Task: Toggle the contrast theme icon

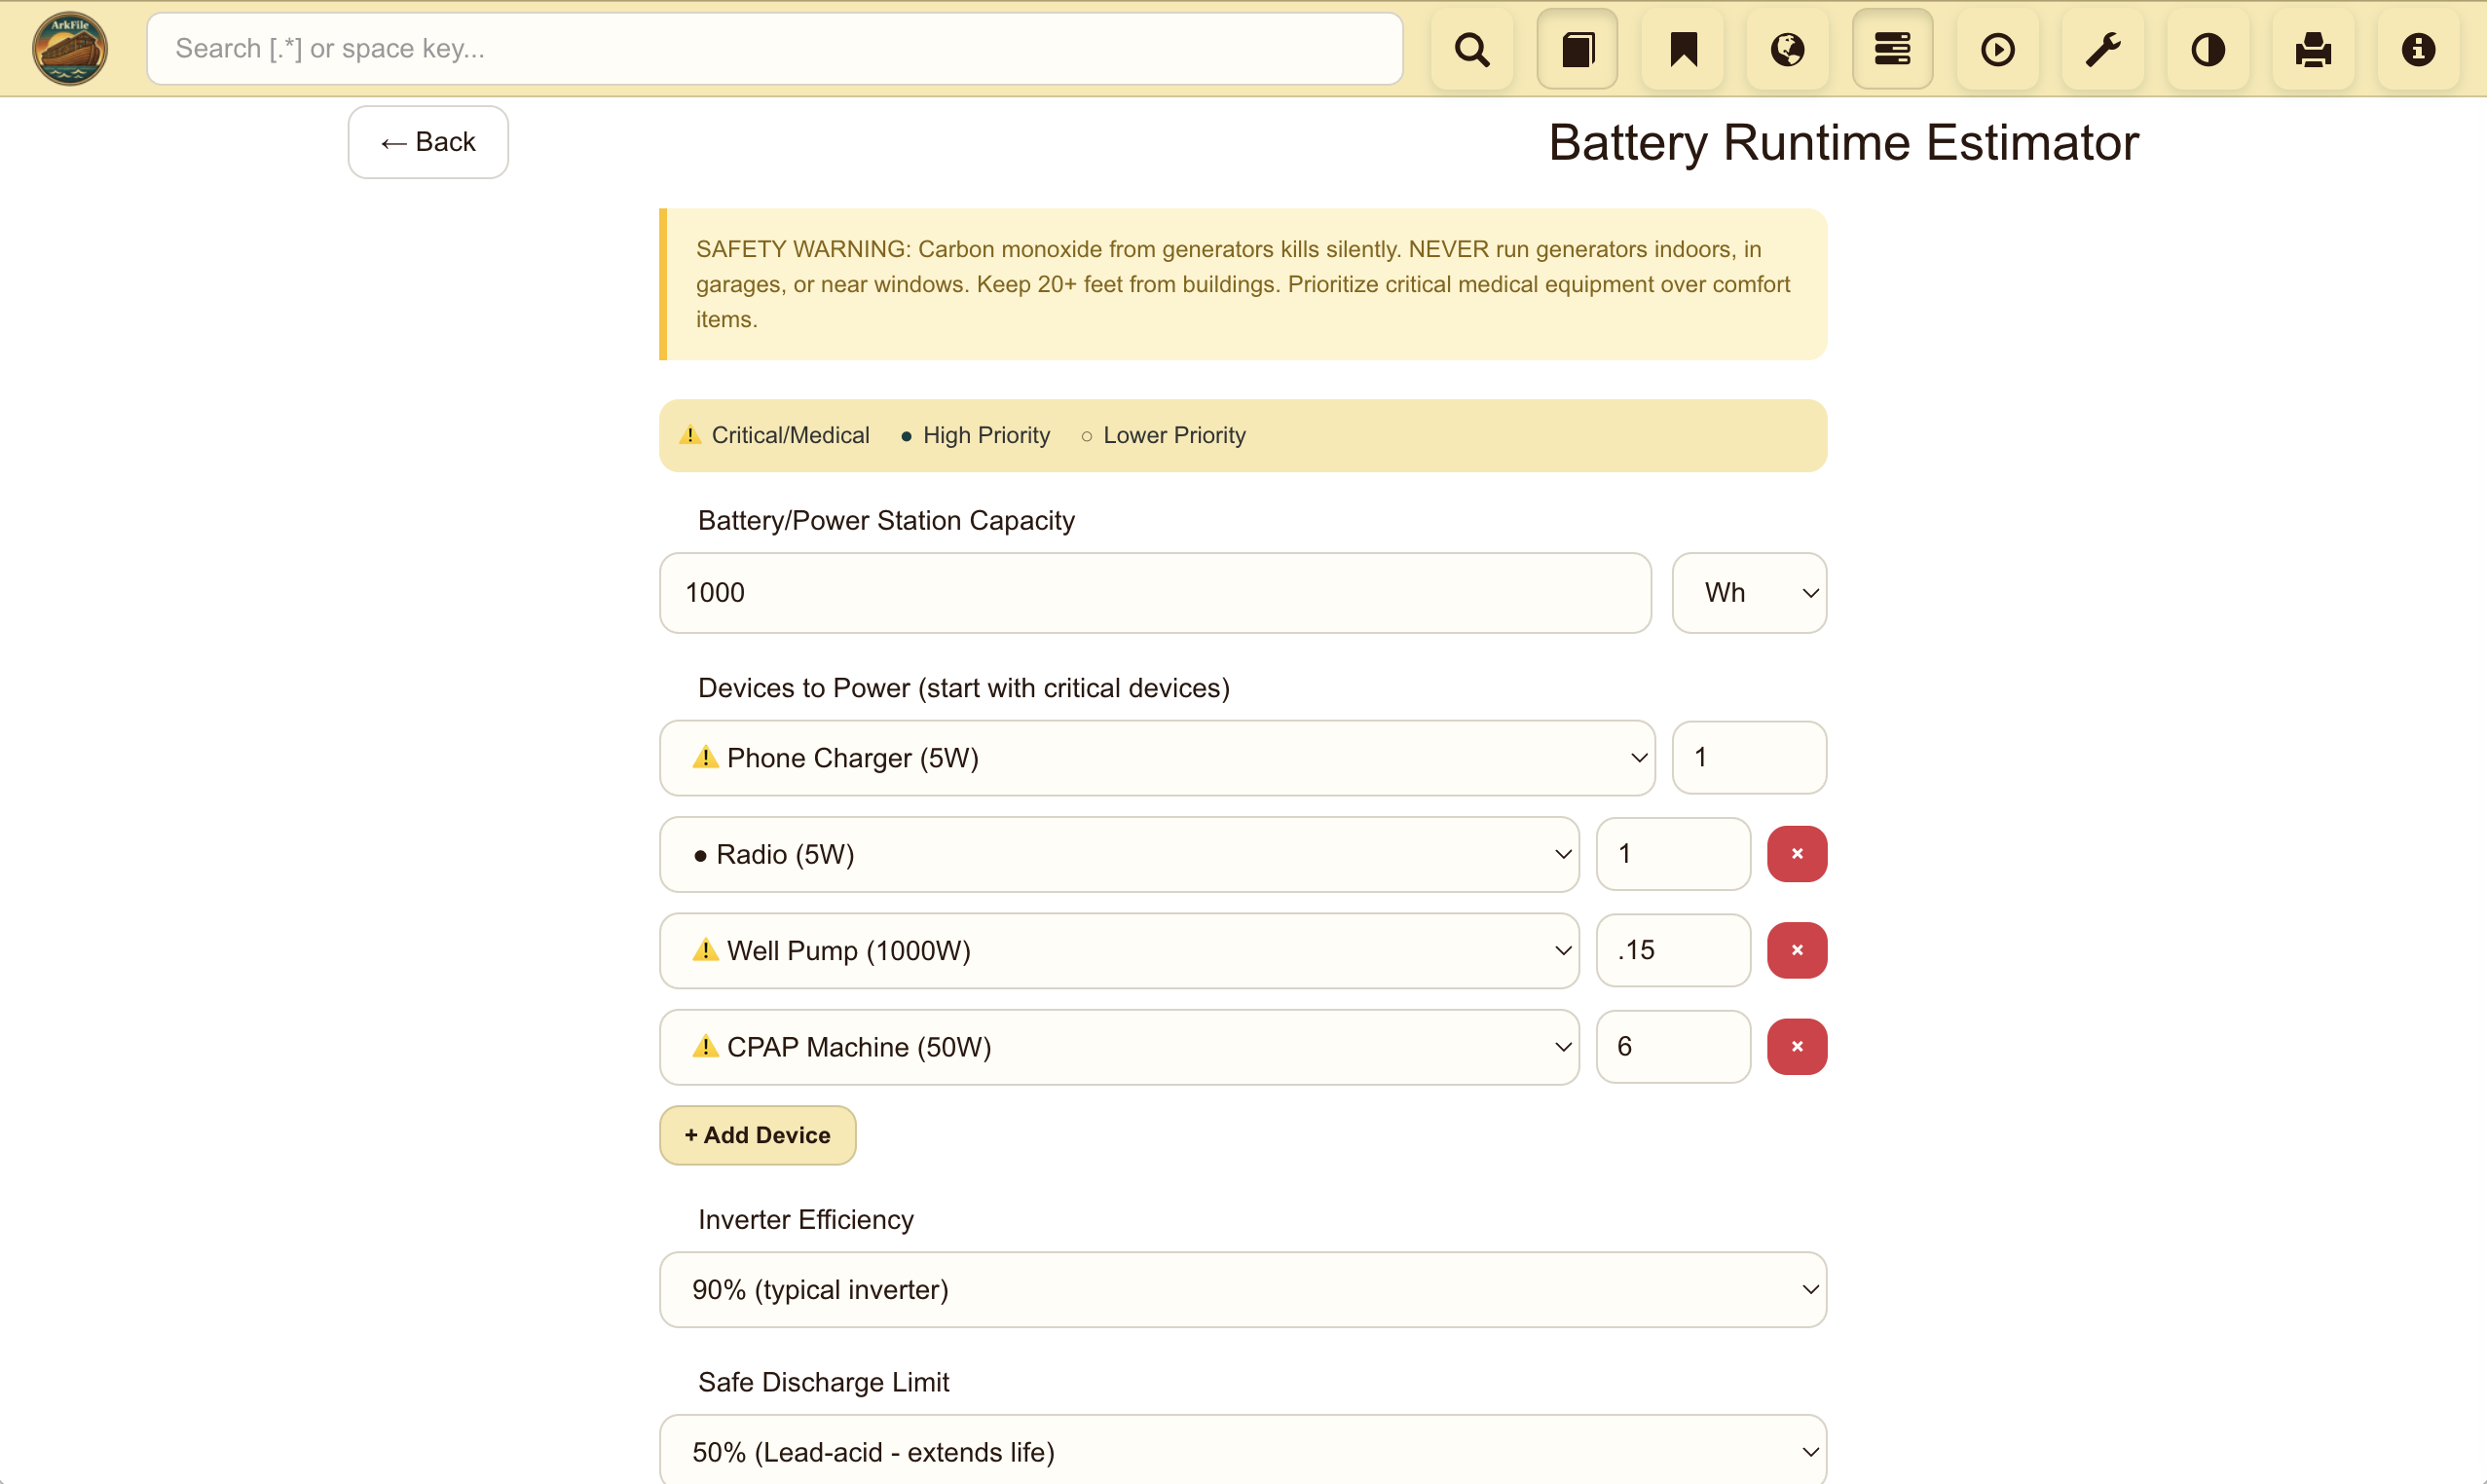Action: (x=2207, y=49)
